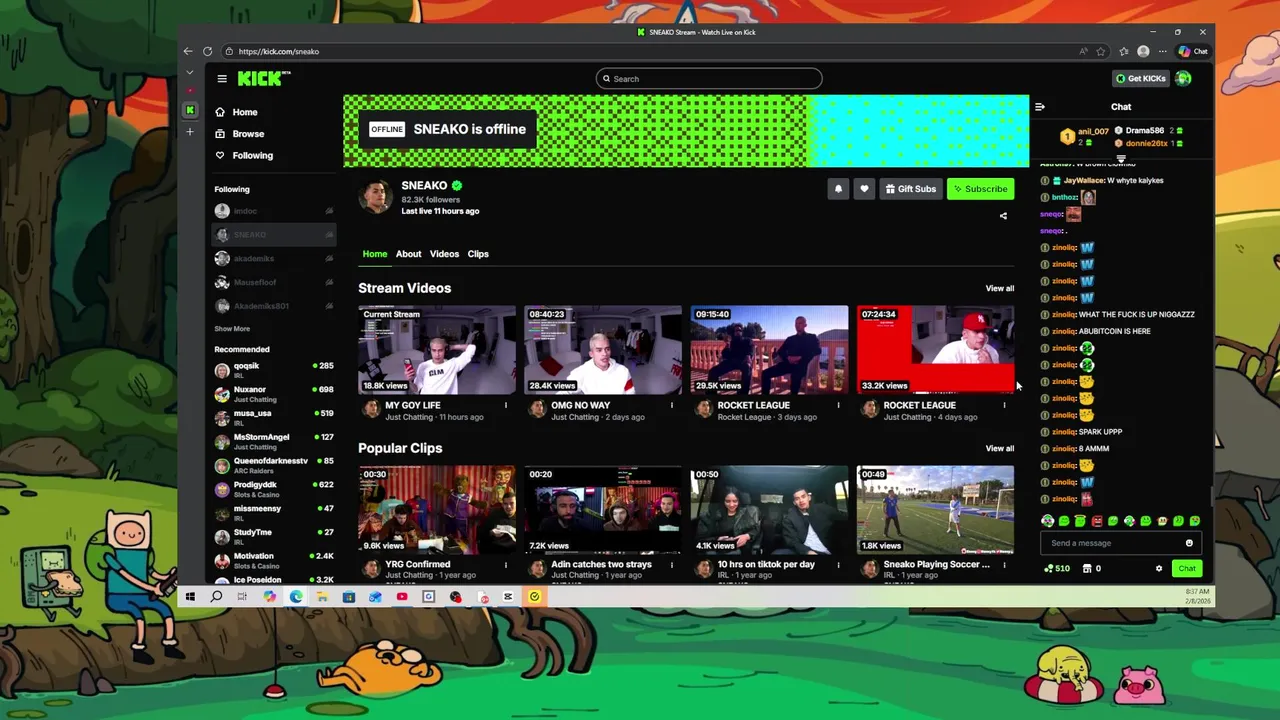
Task: Click SNEAKO's profile avatar
Action: [x=376, y=197]
